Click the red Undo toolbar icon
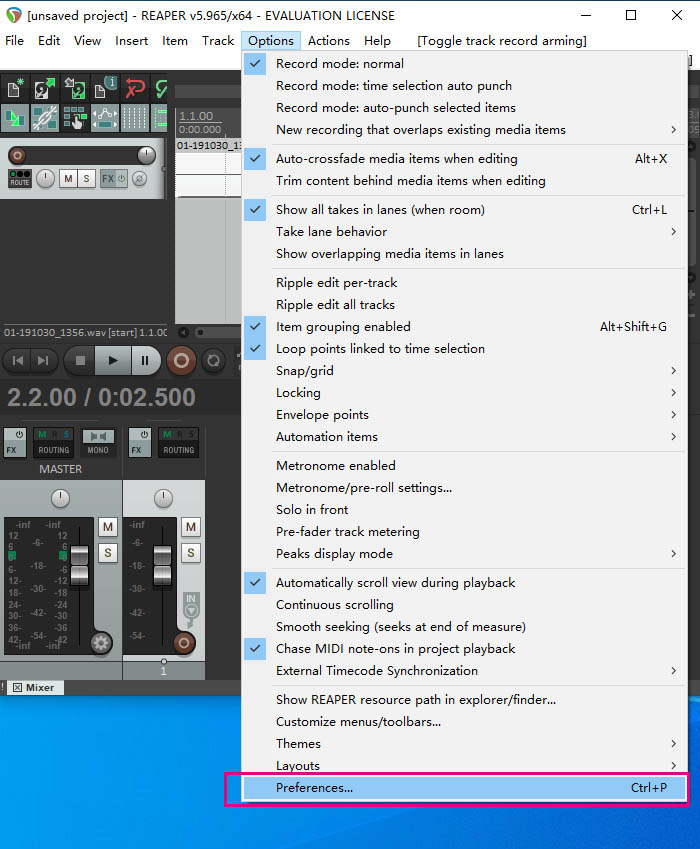700x849 pixels. pyautogui.click(x=135, y=88)
